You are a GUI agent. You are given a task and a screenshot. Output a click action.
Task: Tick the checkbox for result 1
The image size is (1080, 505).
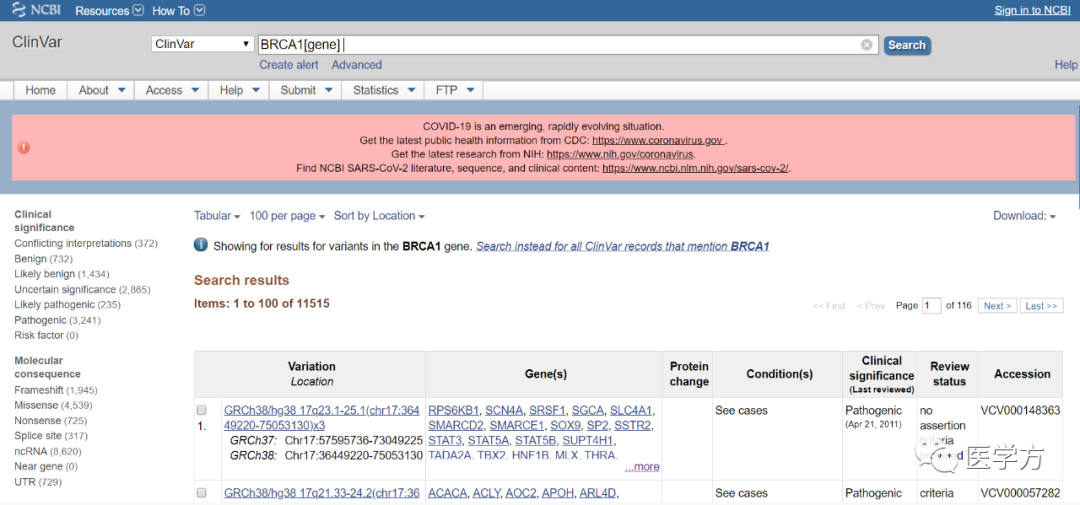click(202, 410)
